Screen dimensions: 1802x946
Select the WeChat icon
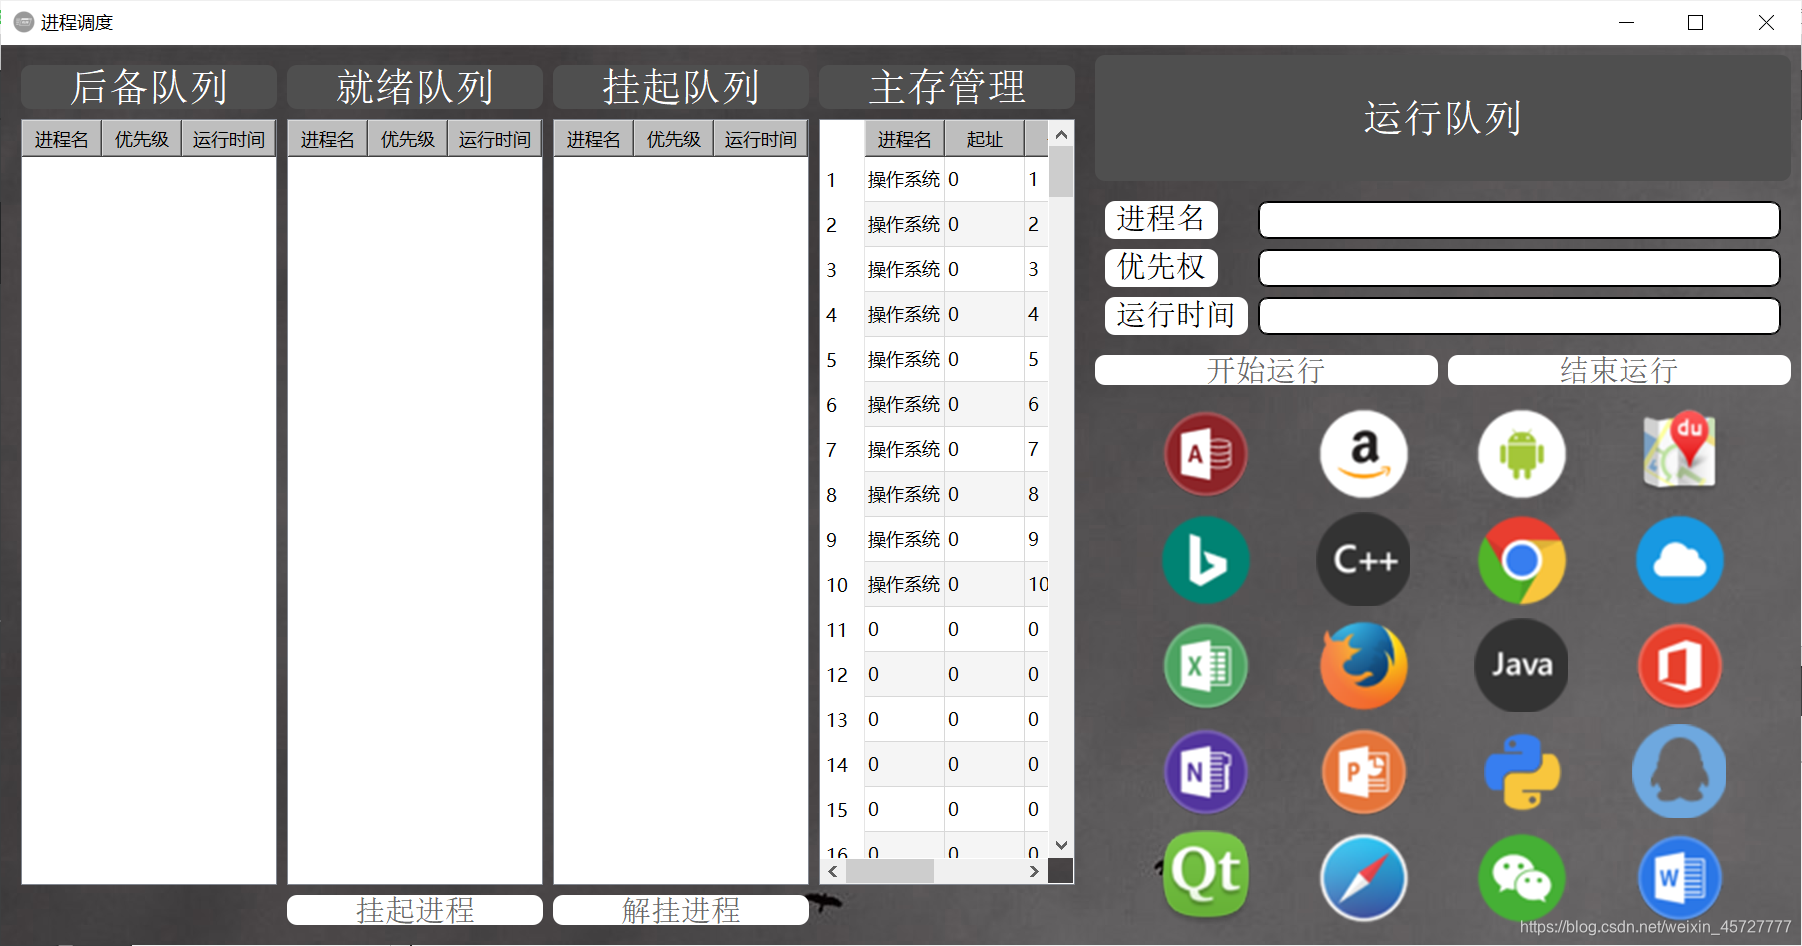(x=1521, y=878)
